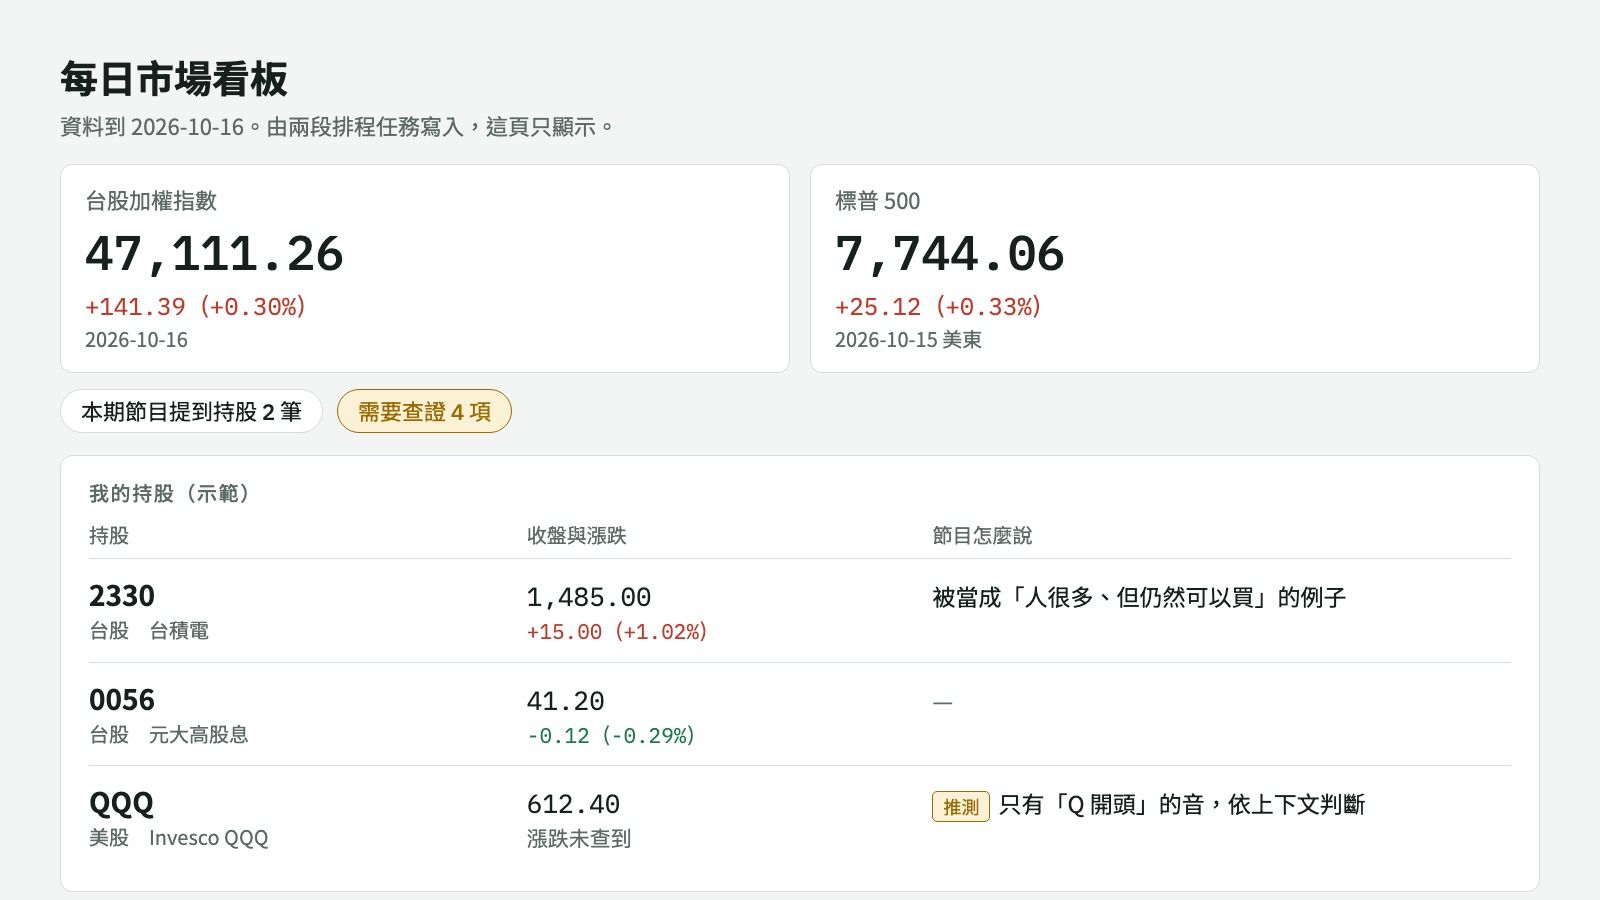Viewport: 1600px width, 900px height.
Task: Click the 推測 badge in the QQQ row
Action: (x=961, y=806)
